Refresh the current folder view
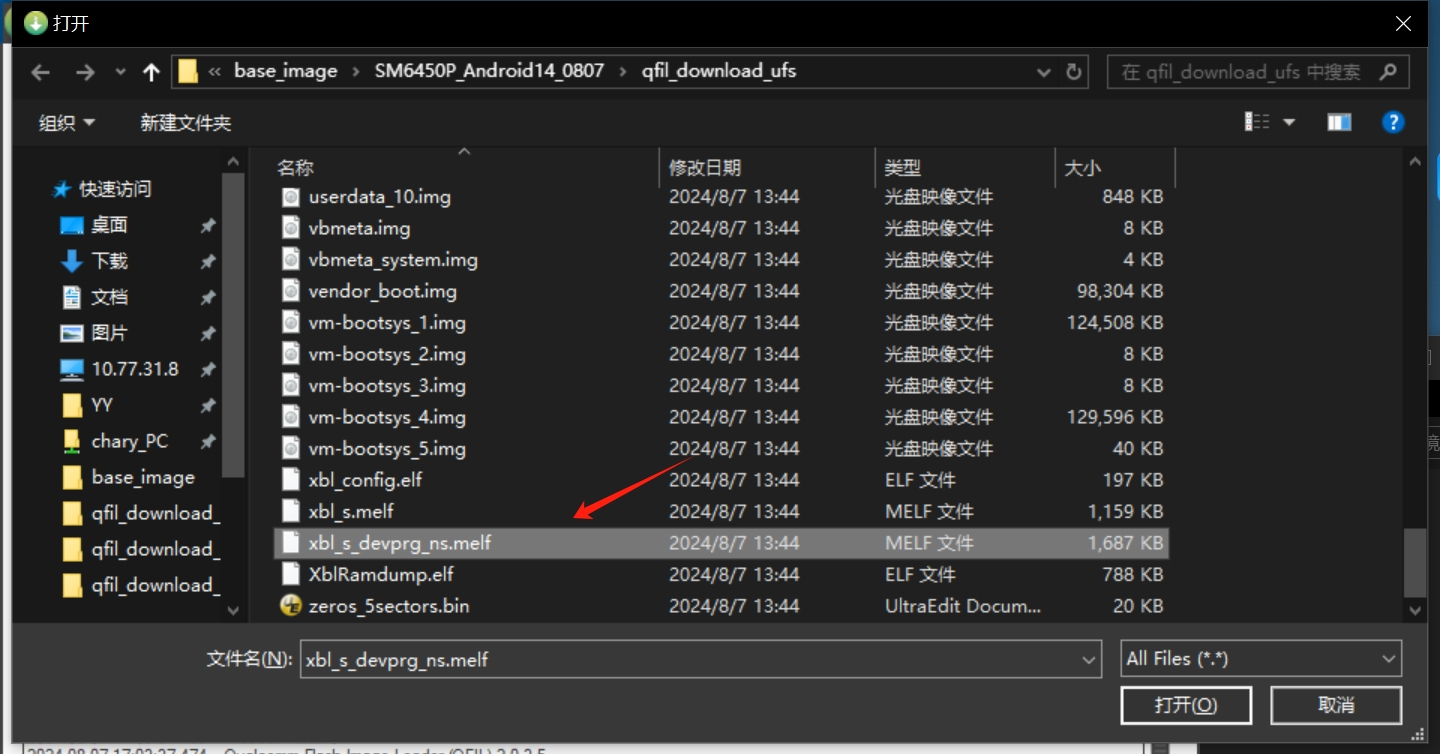The height and width of the screenshot is (754, 1440). click(x=1074, y=72)
